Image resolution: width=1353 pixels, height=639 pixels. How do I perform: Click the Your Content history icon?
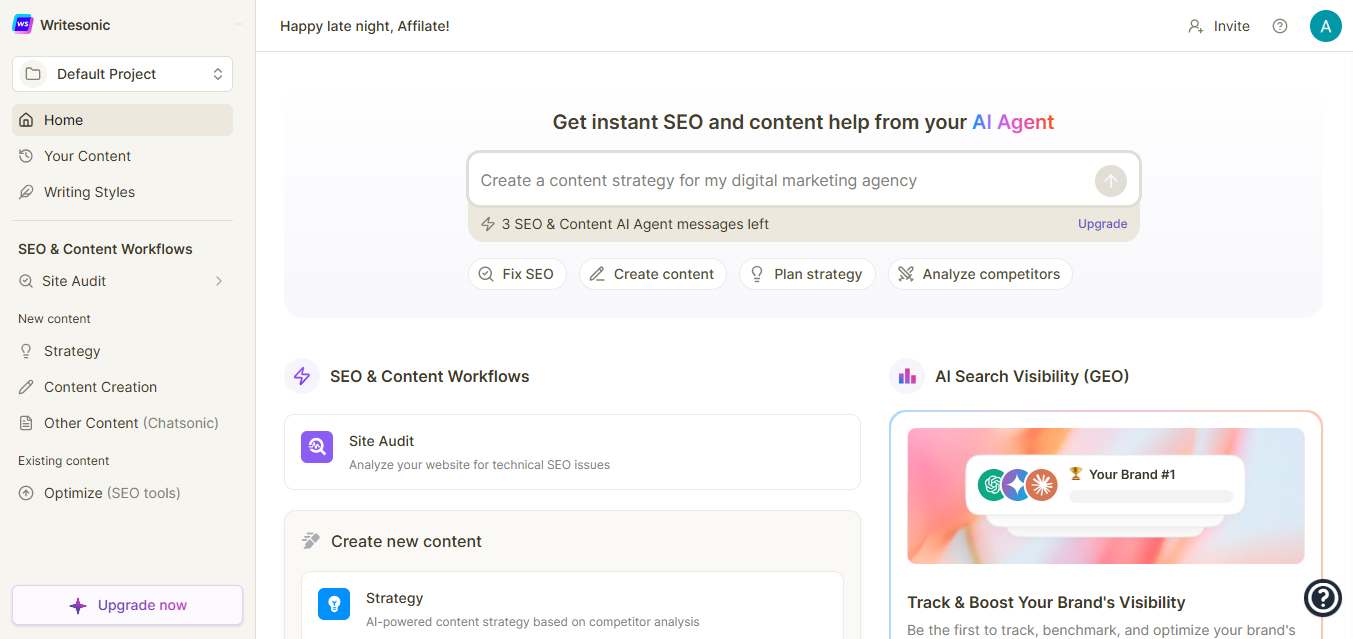tap(26, 156)
